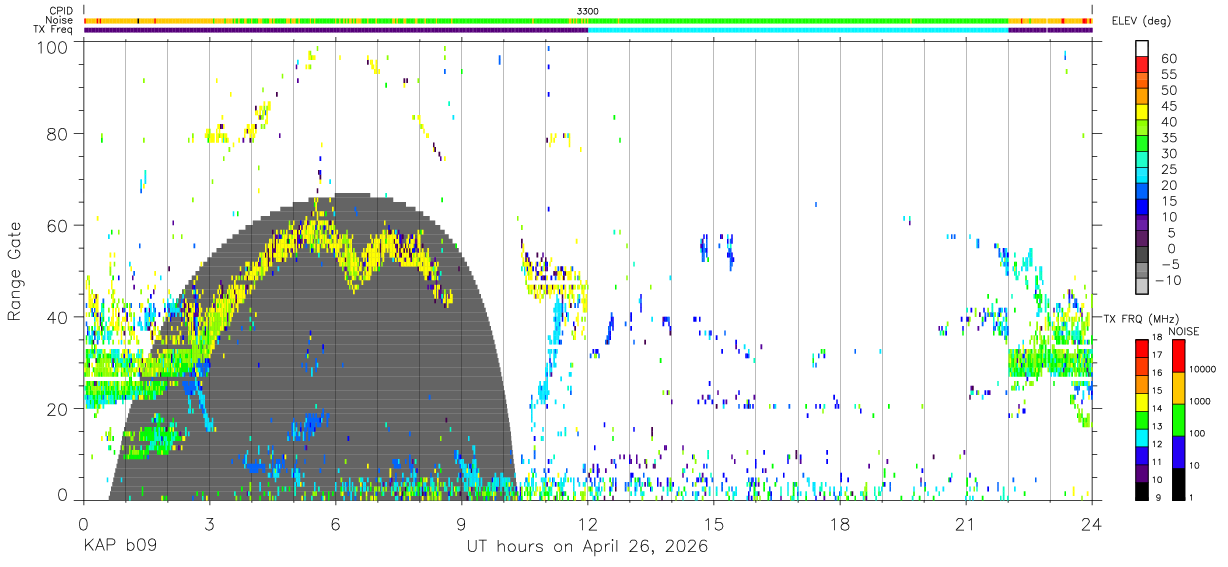Click the "80" tick label on the Range Gate axis
Viewport: 1228px width, 567px height.
59,133
